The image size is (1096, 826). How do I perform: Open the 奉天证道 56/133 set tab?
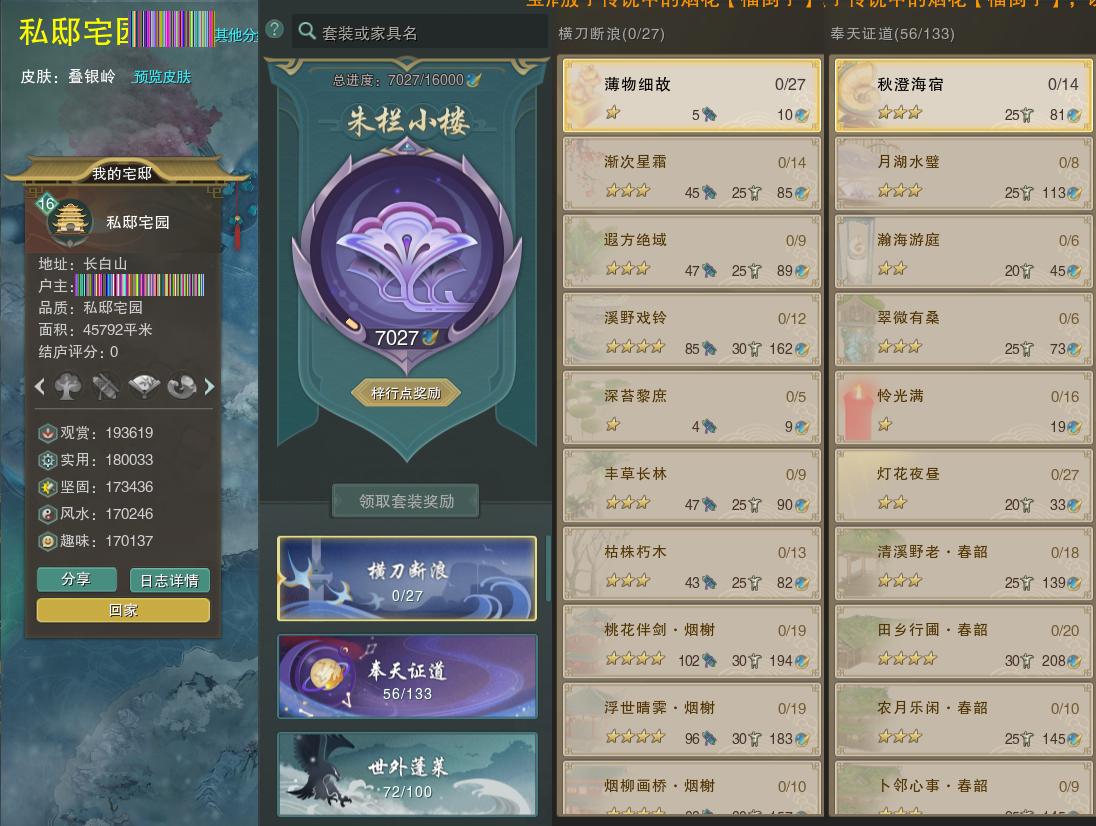[x=408, y=676]
